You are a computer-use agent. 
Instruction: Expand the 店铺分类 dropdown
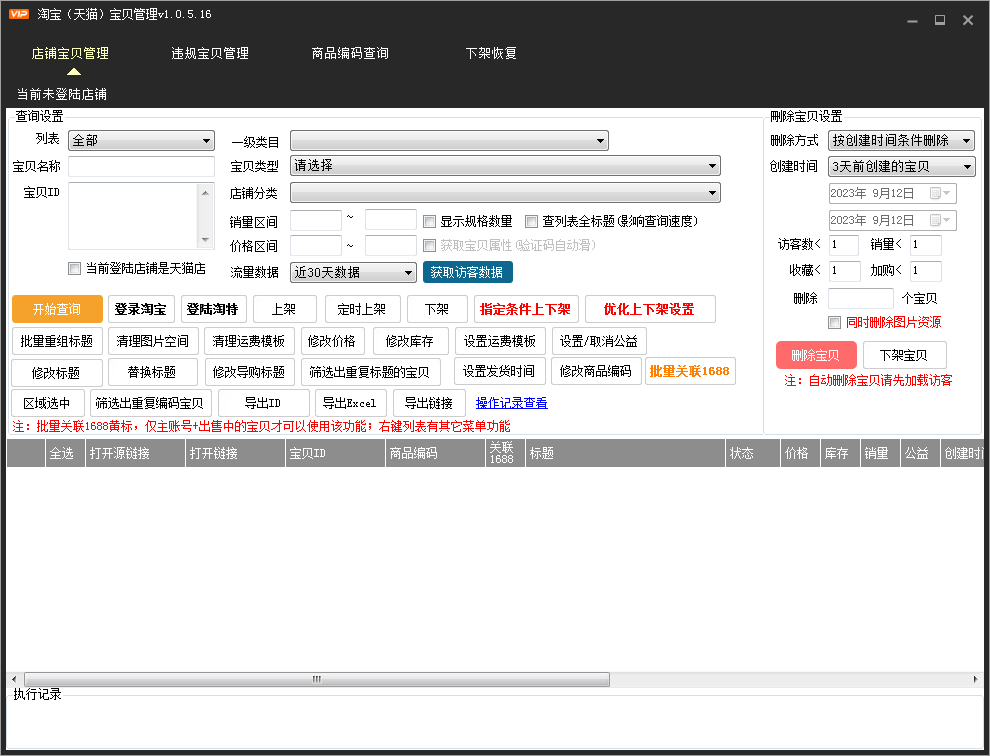[505, 193]
